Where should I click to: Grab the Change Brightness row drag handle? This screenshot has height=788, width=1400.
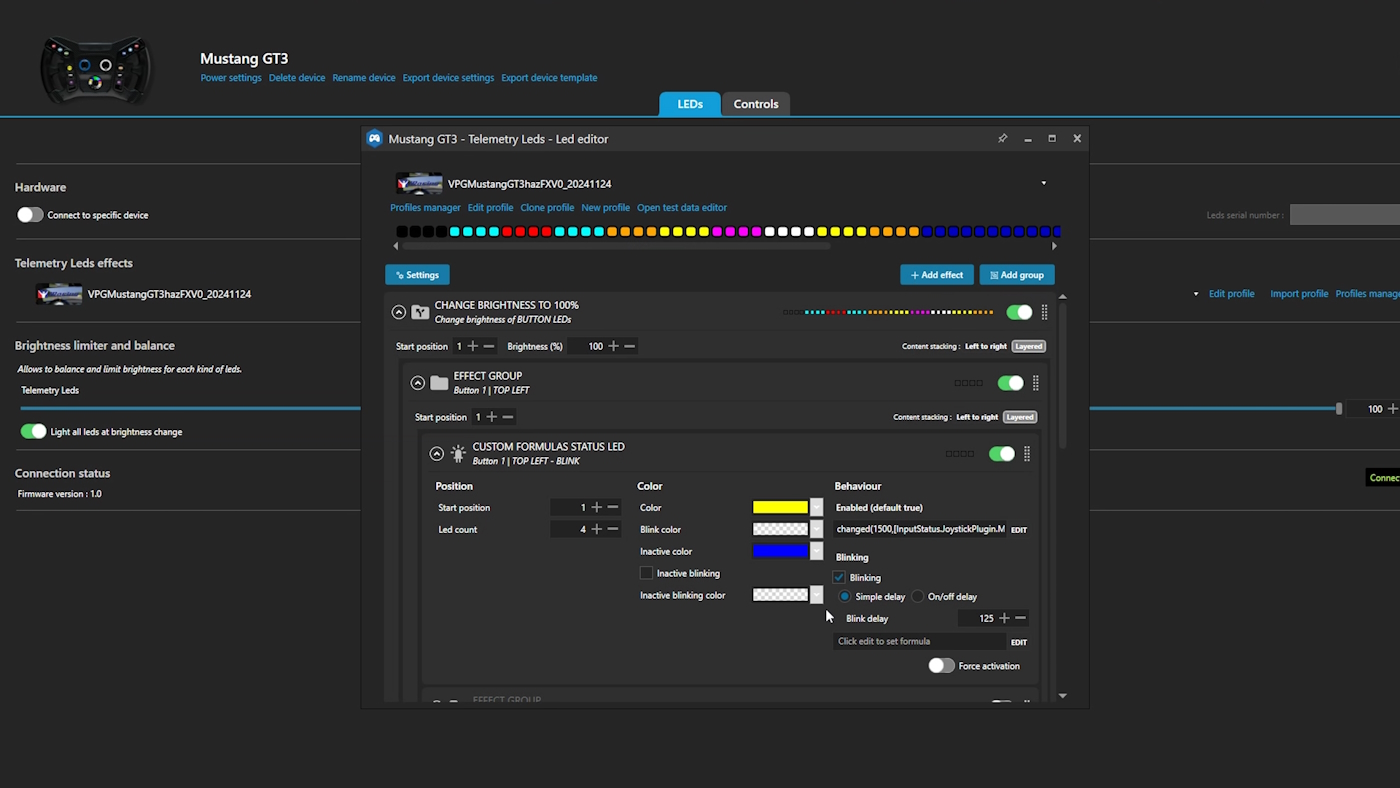(x=1045, y=312)
